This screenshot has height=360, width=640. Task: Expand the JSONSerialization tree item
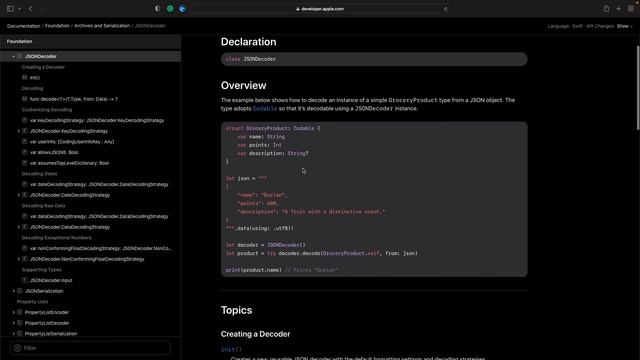click(13, 291)
